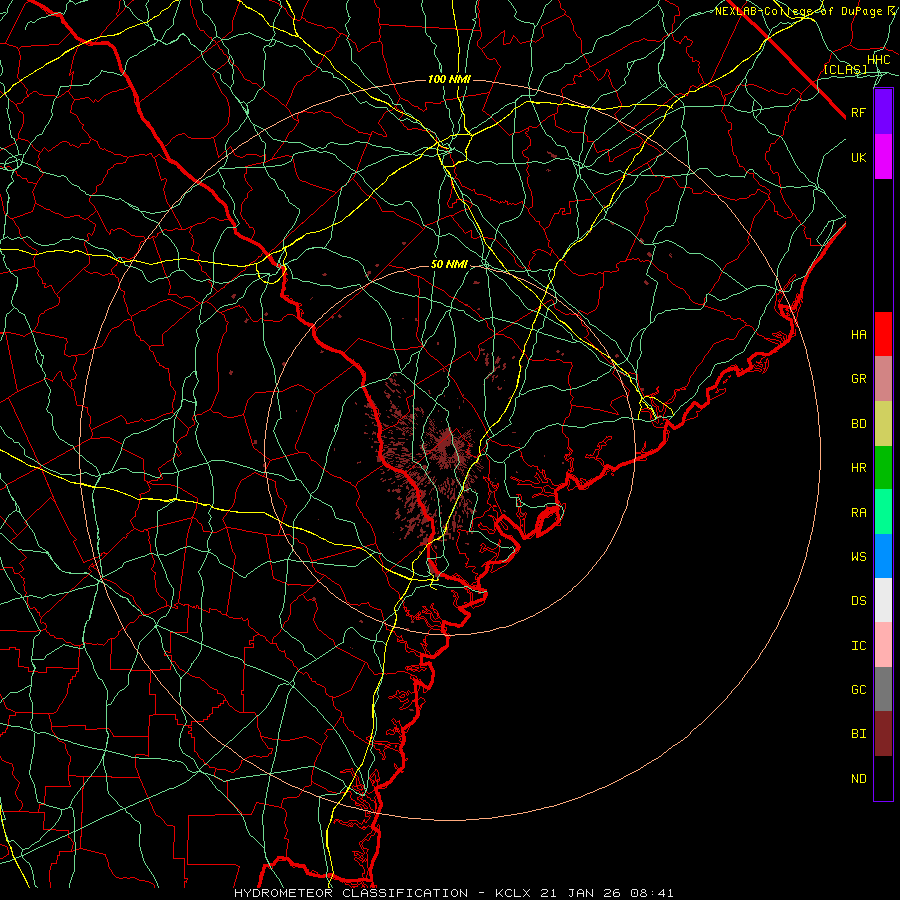Image resolution: width=900 pixels, height=900 pixels.
Task: Click the BI brown legend swatch
Action: click(x=883, y=734)
